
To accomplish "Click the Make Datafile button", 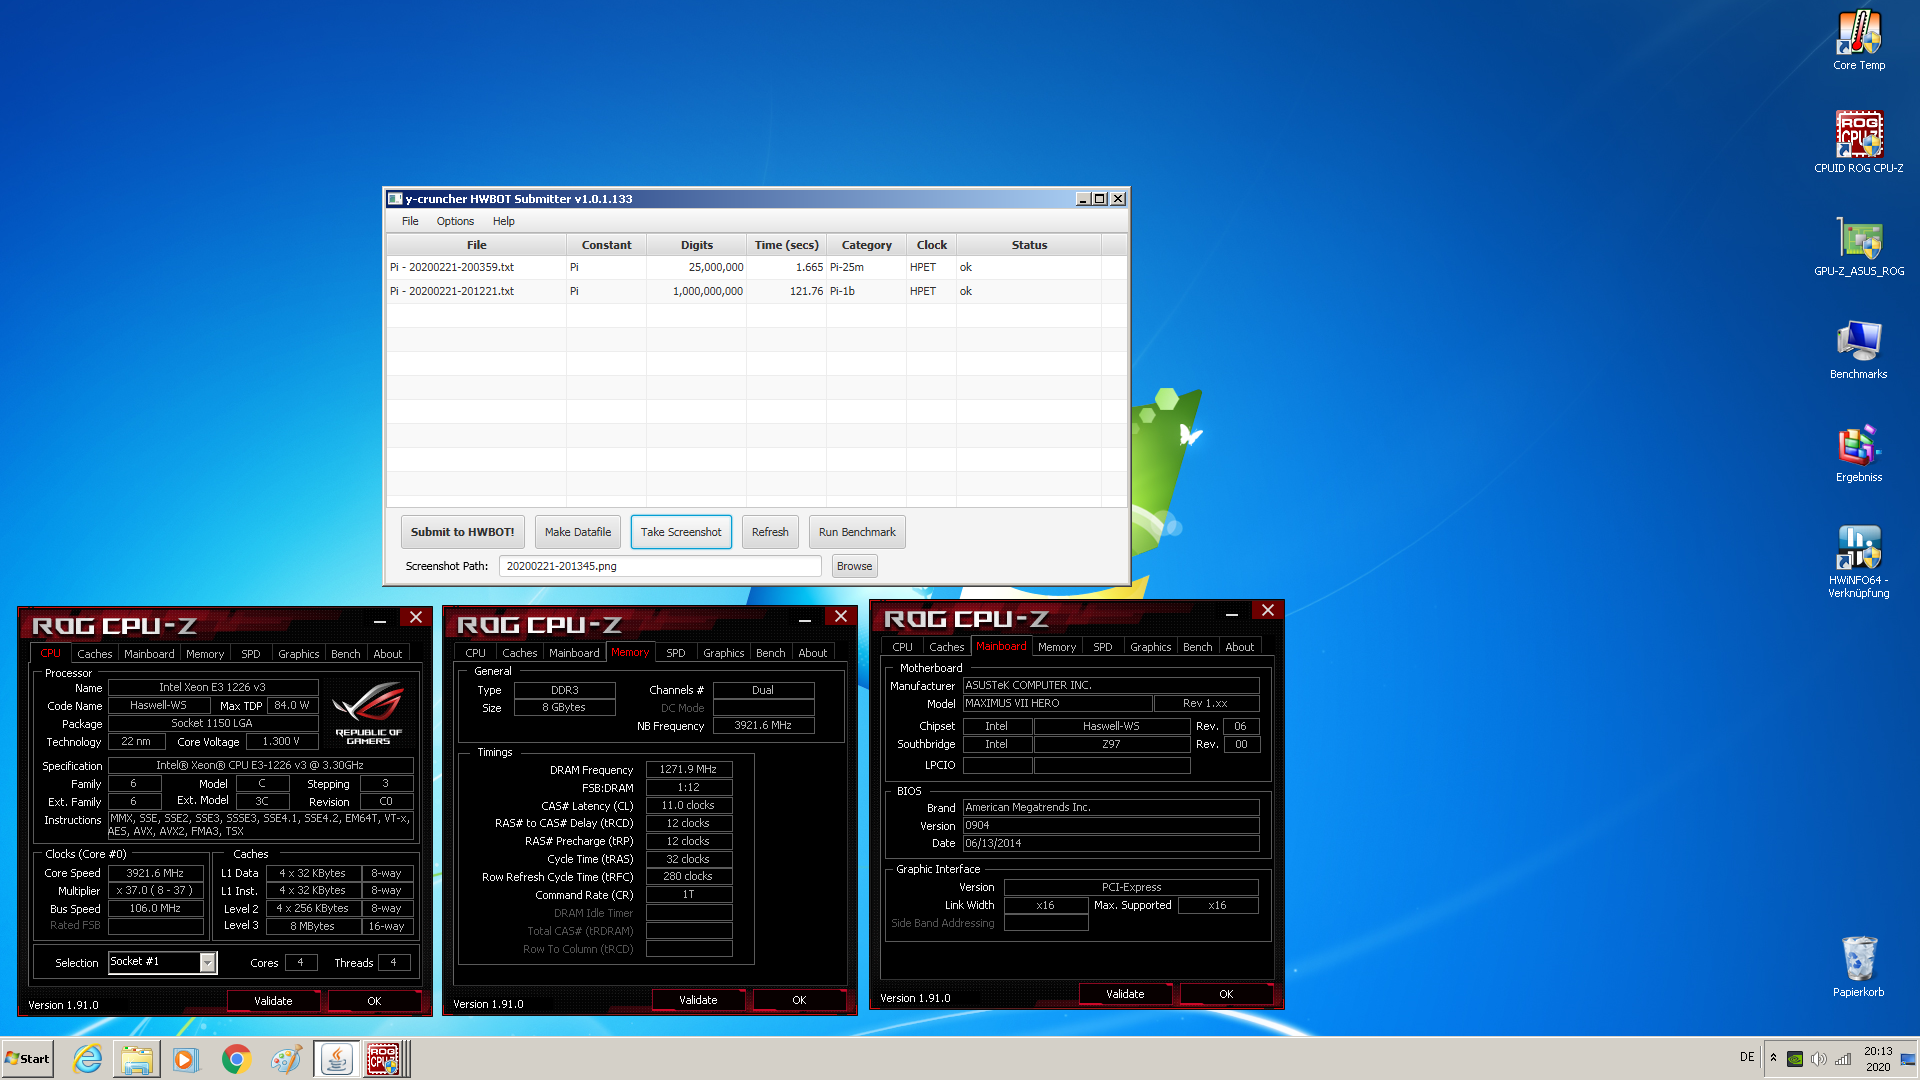I will pyautogui.click(x=578, y=532).
